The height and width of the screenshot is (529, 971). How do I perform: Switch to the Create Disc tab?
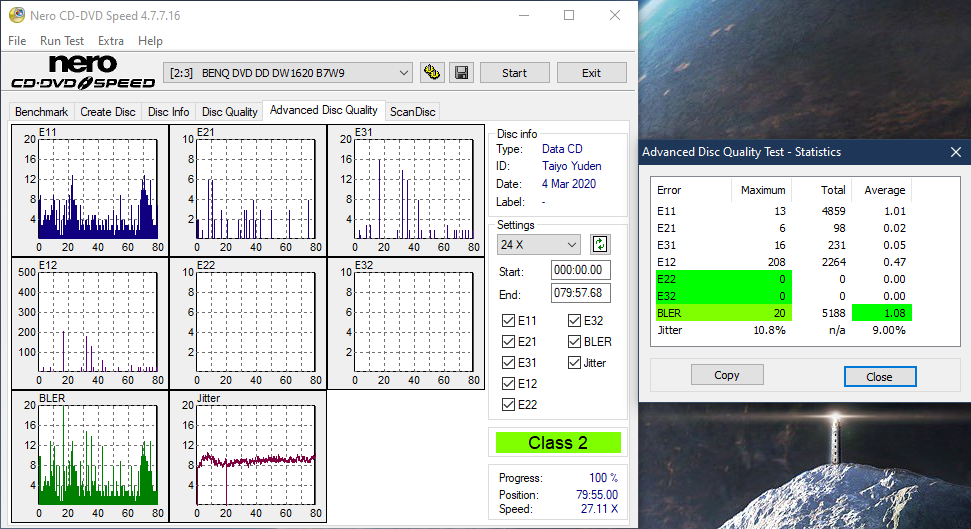pos(108,111)
